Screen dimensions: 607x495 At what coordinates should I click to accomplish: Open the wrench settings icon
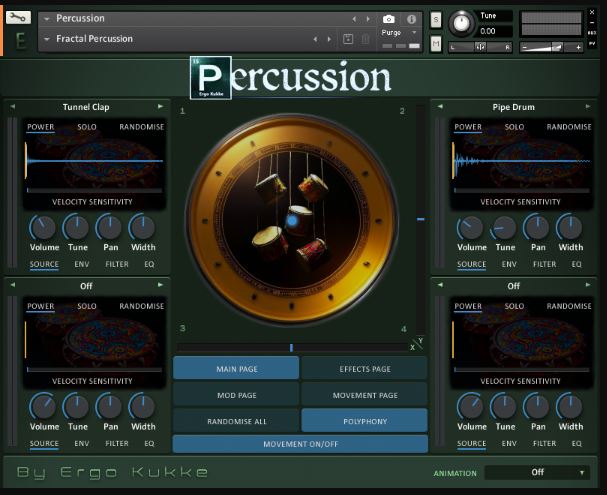coord(18,18)
